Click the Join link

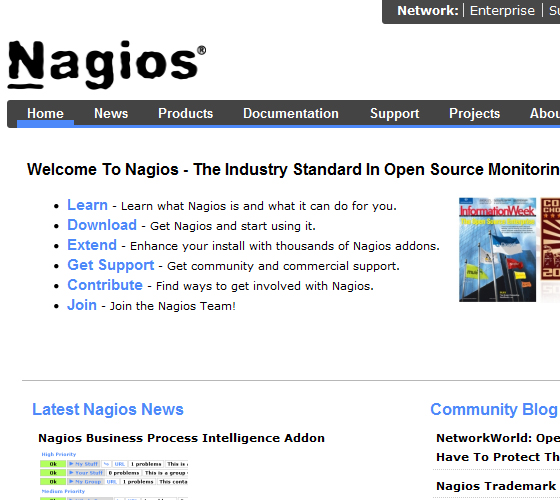tap(82, 305)
